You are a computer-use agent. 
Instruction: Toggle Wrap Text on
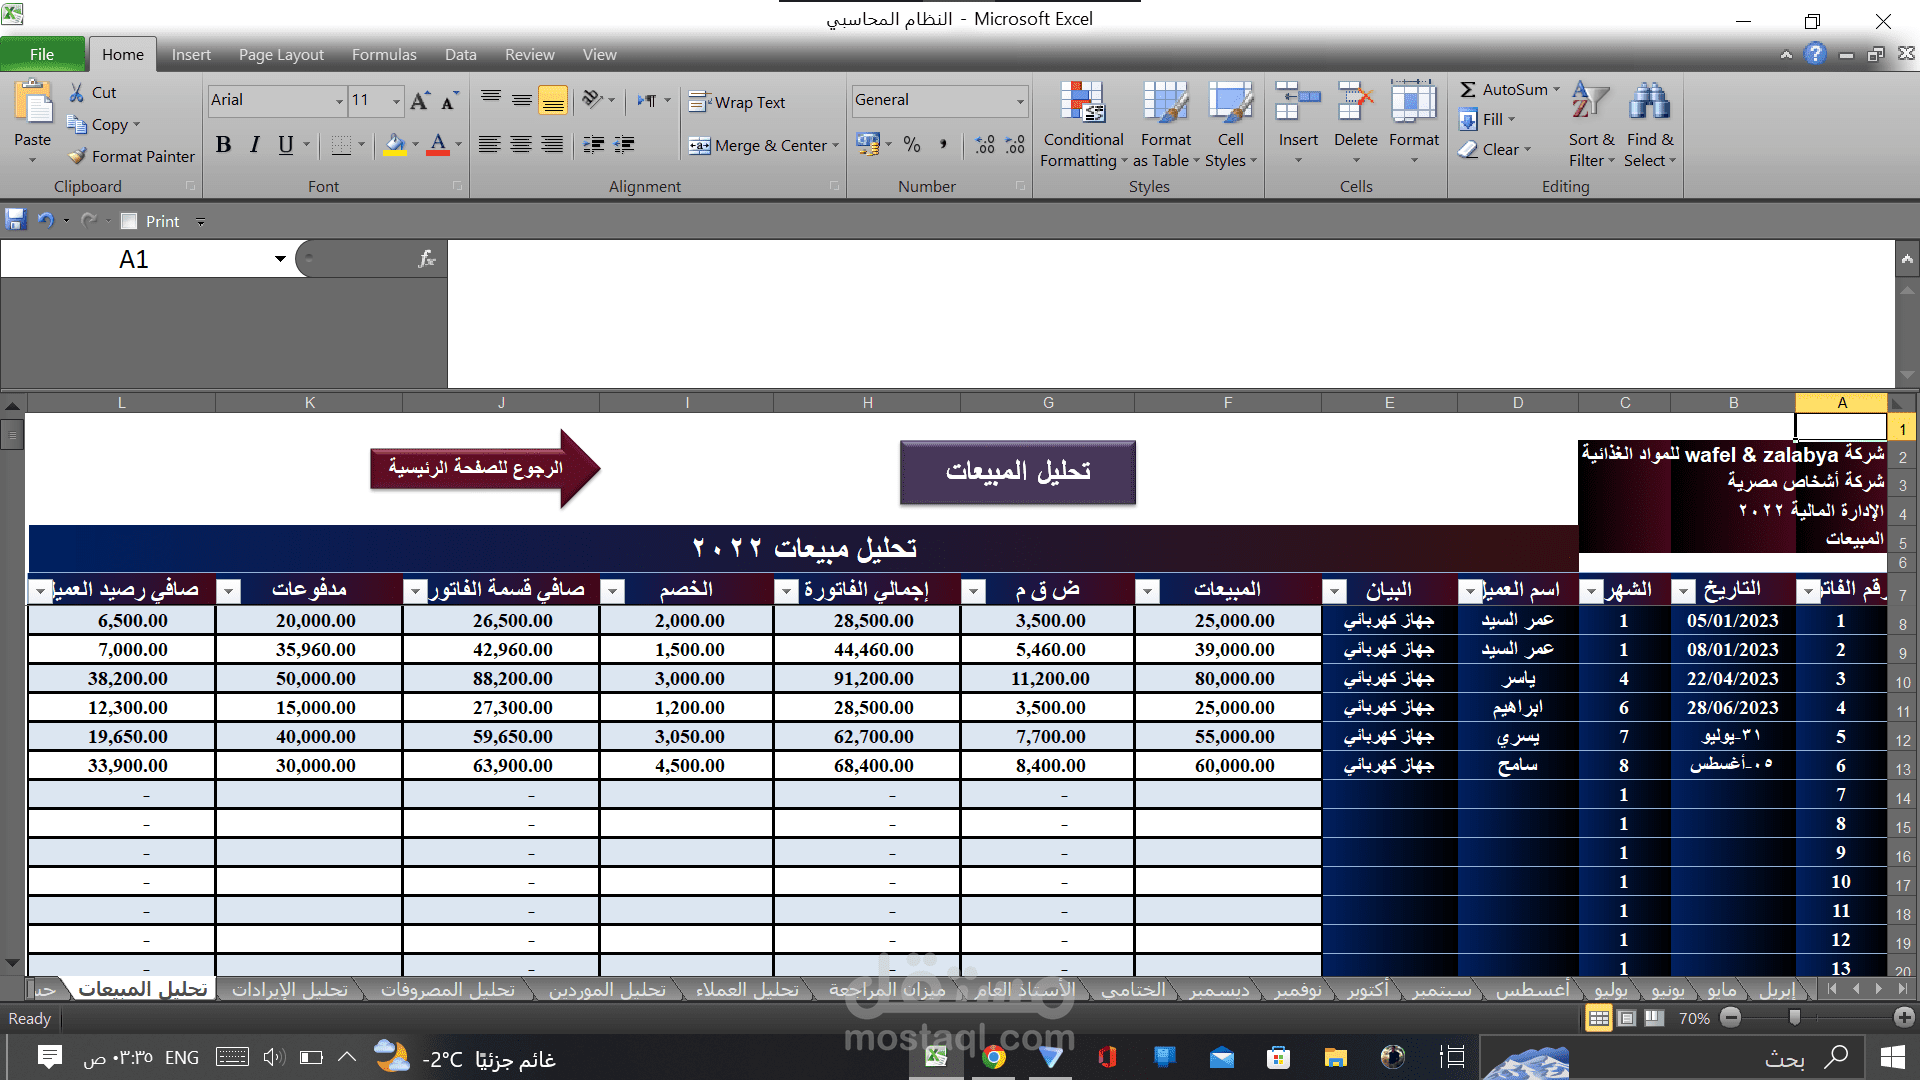coord(737,102)
